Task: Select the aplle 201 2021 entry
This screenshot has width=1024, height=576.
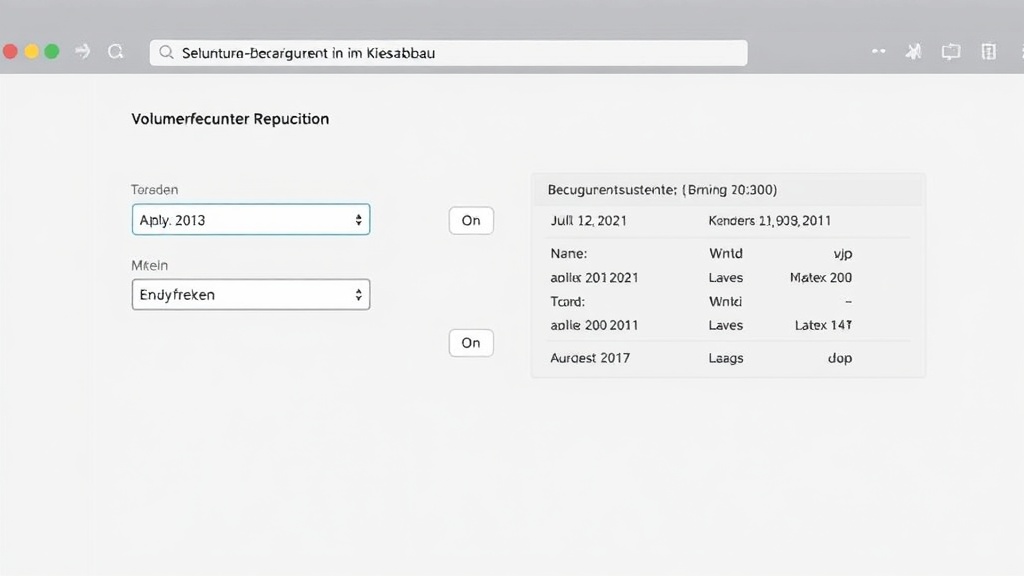Action: click(594, 277)
